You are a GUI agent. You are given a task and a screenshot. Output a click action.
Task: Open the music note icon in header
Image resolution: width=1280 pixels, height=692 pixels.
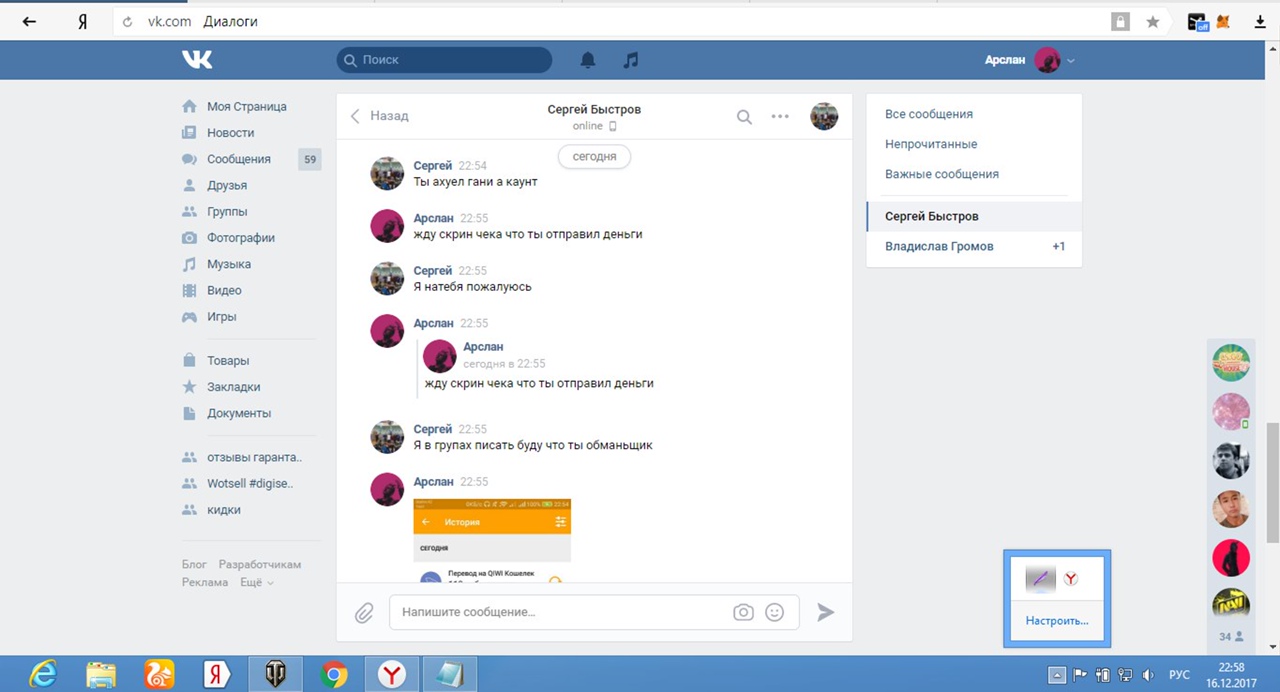[x=630, y=60]
